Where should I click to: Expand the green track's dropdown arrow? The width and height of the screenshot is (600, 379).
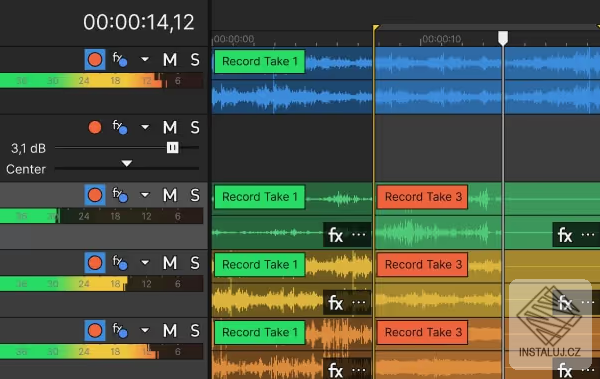point(145,194)
